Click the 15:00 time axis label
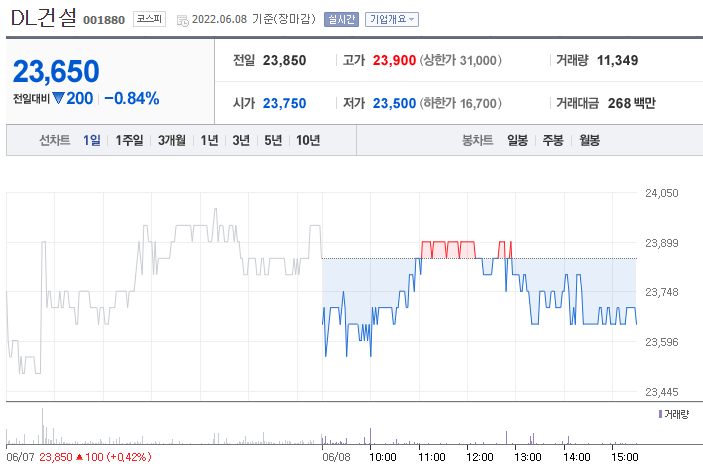This screenshot has width=703, height=475. 625,457
